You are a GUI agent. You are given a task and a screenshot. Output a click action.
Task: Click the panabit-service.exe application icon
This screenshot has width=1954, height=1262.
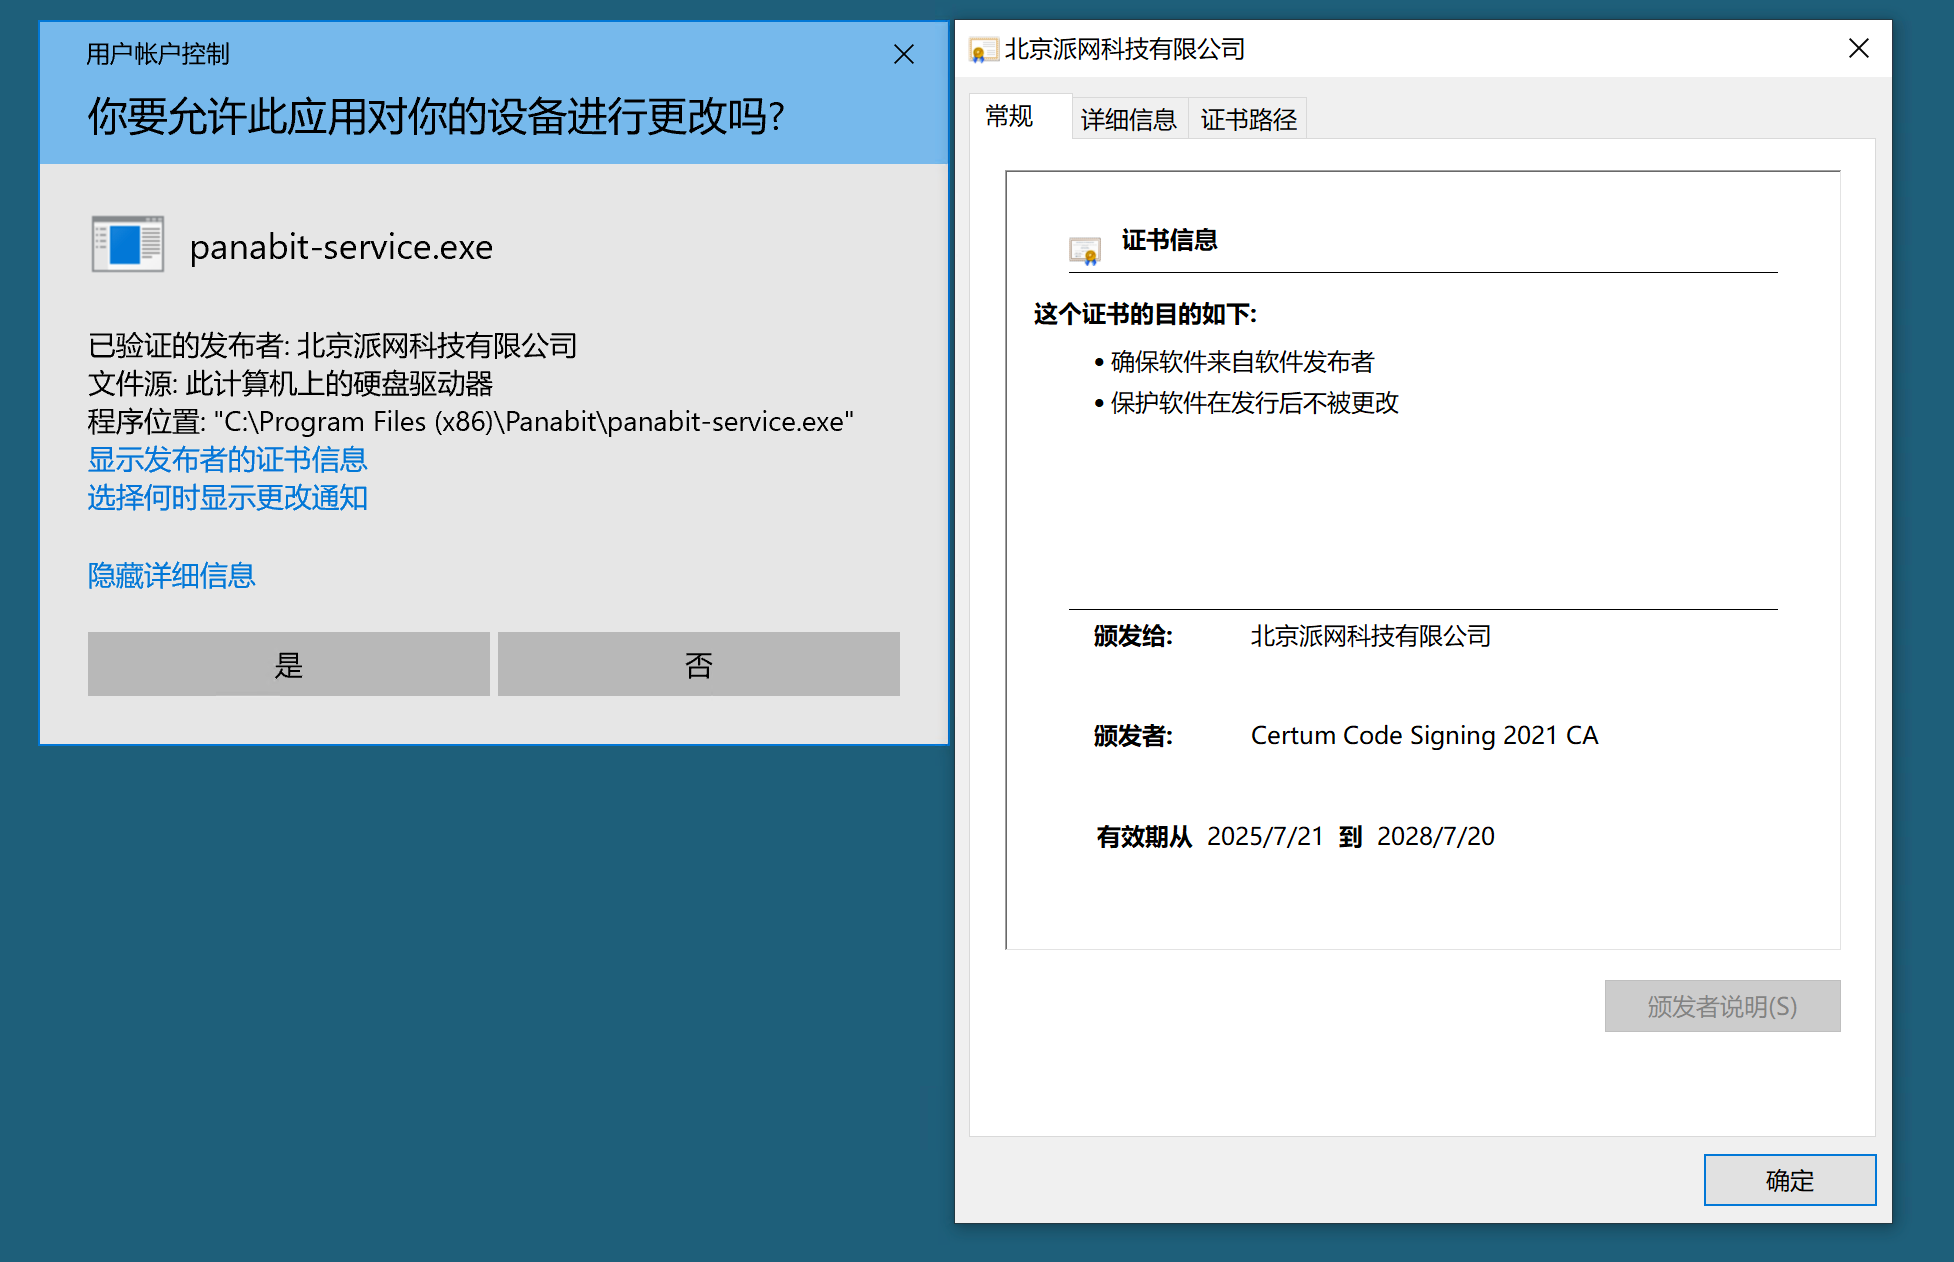[x=127, y=244]
